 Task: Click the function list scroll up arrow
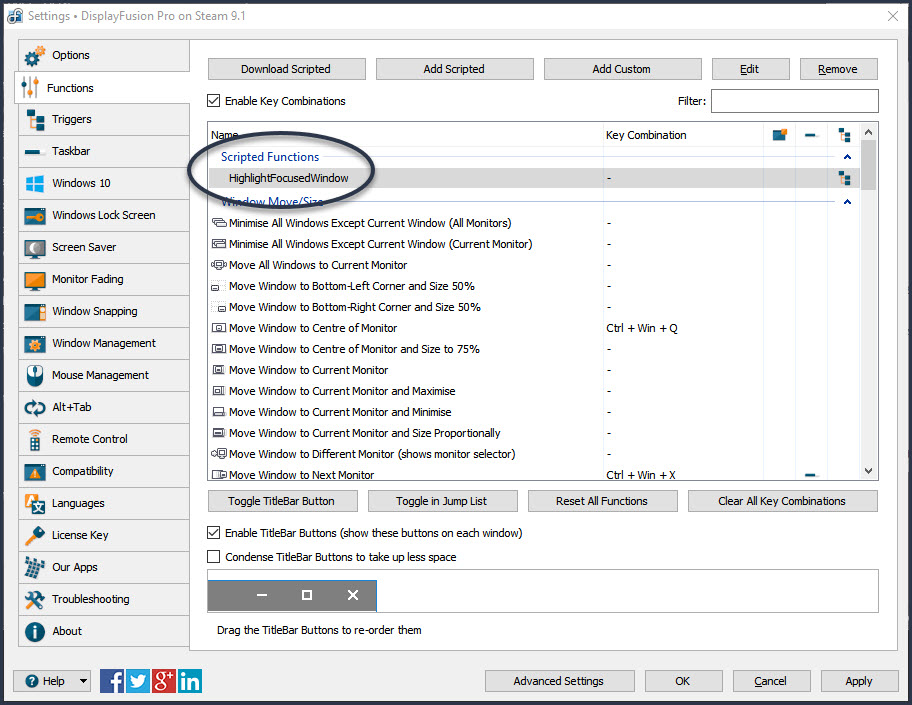(x=868, y=133)
